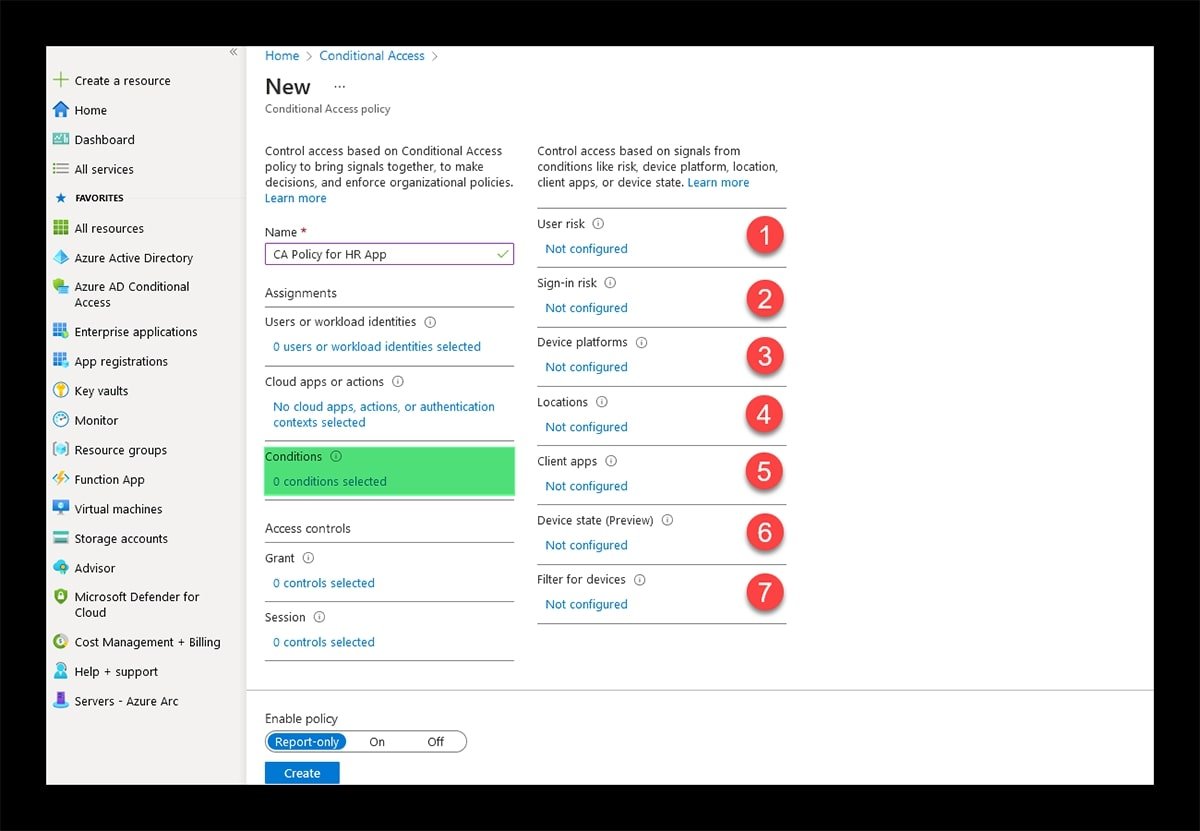Image resolution: width=1200 pixels, height=831 pixels.
Task: Set Enable policy to On
Action: pos(377,742)
